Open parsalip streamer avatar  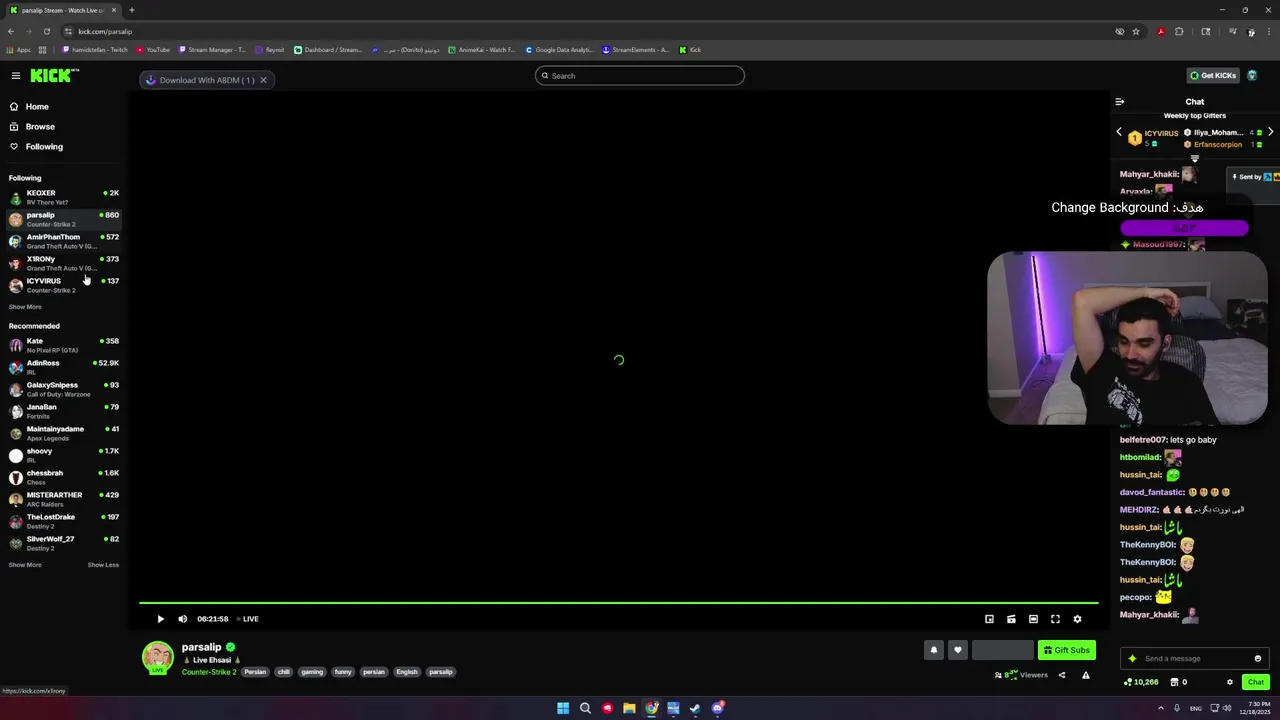point(157,657)
